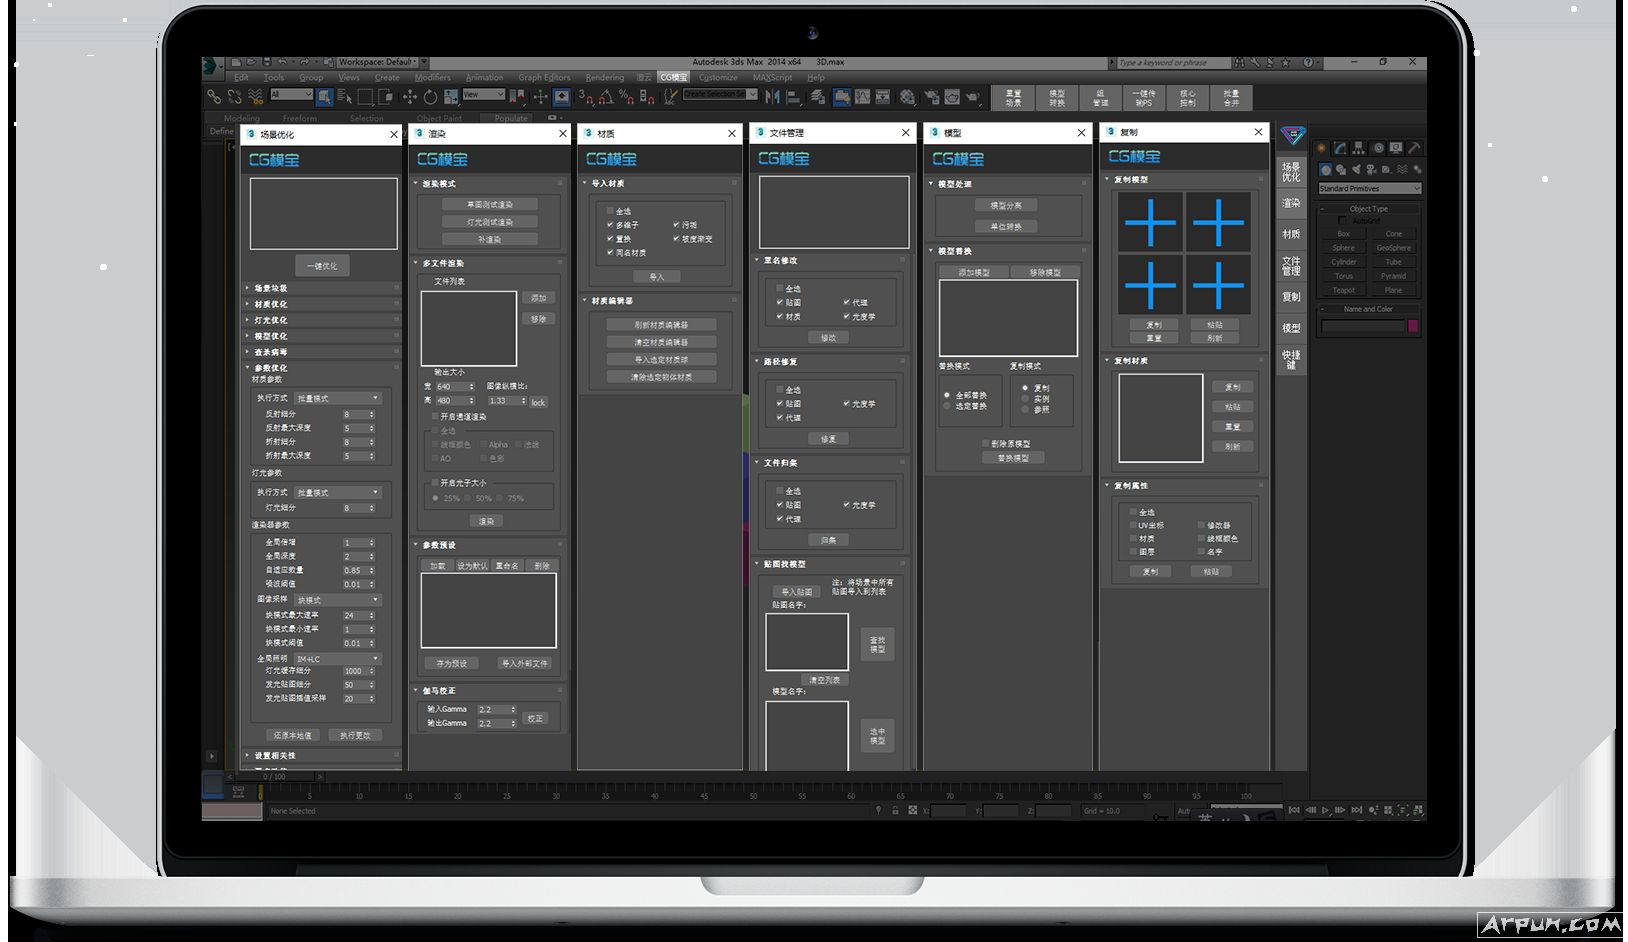The height and width of the screenshot is (942, 1628).
Task: Toggle the Percent Snap icon
Action: point(626,97)
